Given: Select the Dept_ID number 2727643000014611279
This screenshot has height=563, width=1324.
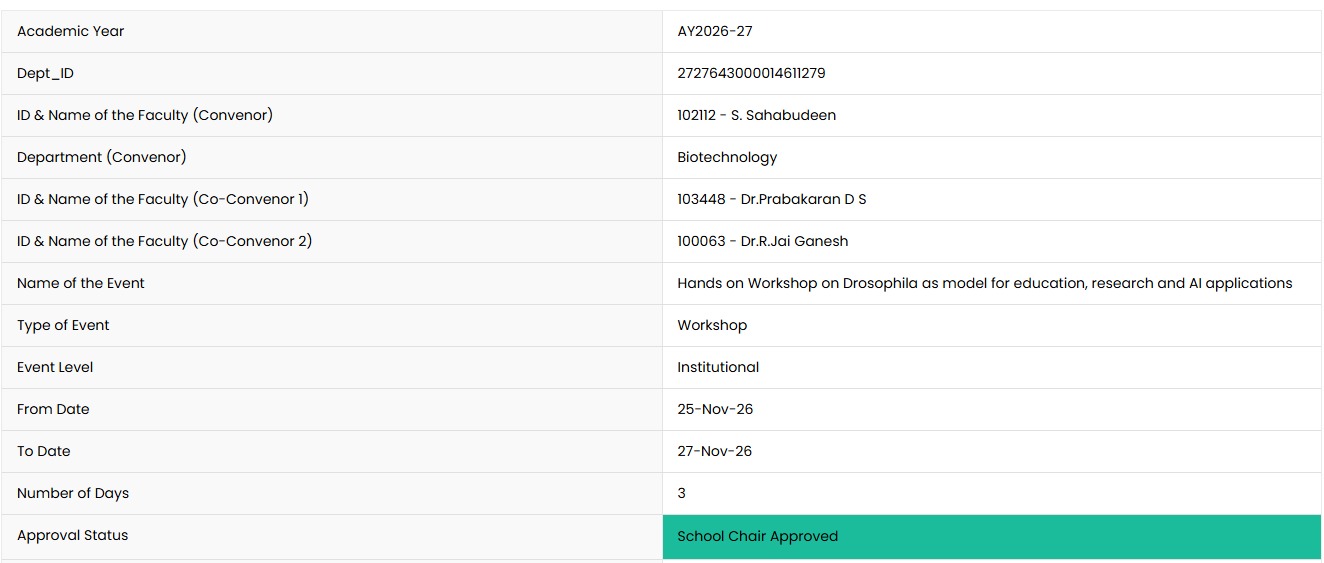Looking at the screenshot, I should pyautogui.click(x=751, y=73).
